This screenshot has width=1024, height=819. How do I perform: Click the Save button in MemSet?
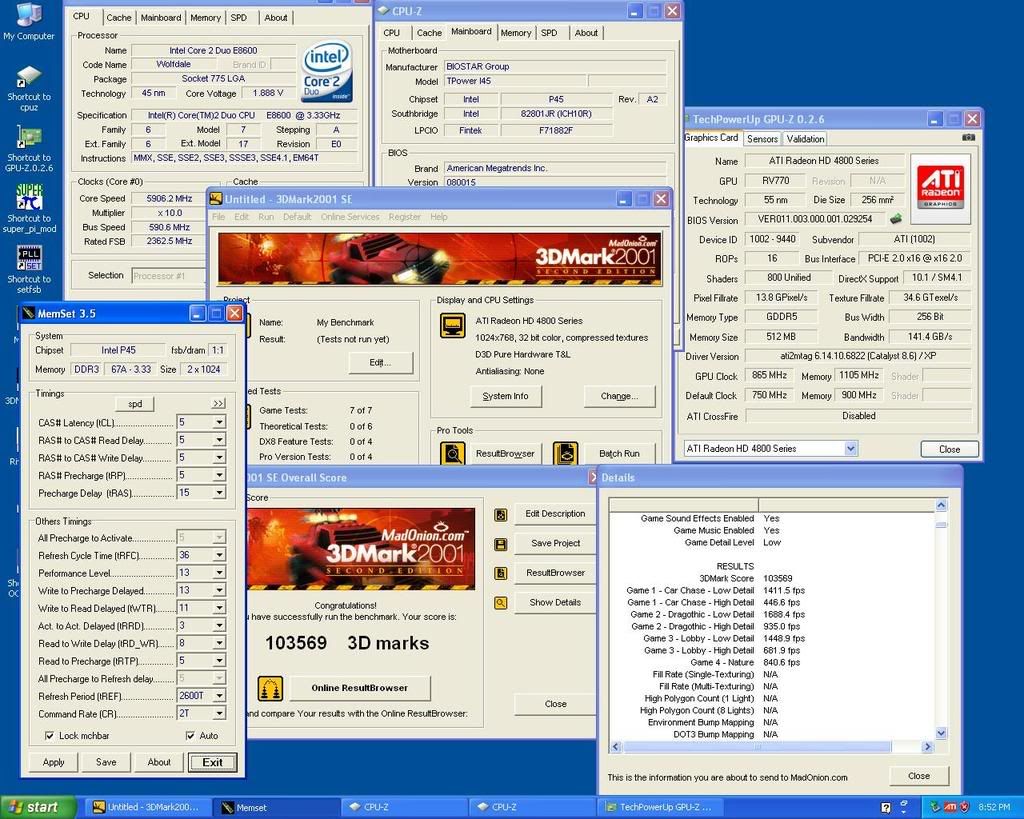pos(106,762)
